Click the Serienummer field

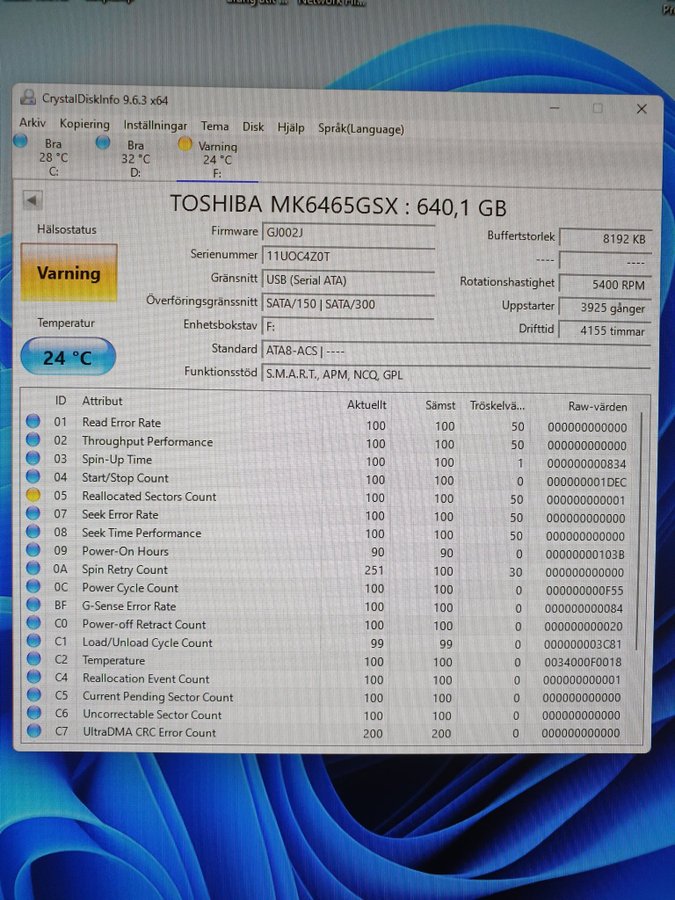347,256
